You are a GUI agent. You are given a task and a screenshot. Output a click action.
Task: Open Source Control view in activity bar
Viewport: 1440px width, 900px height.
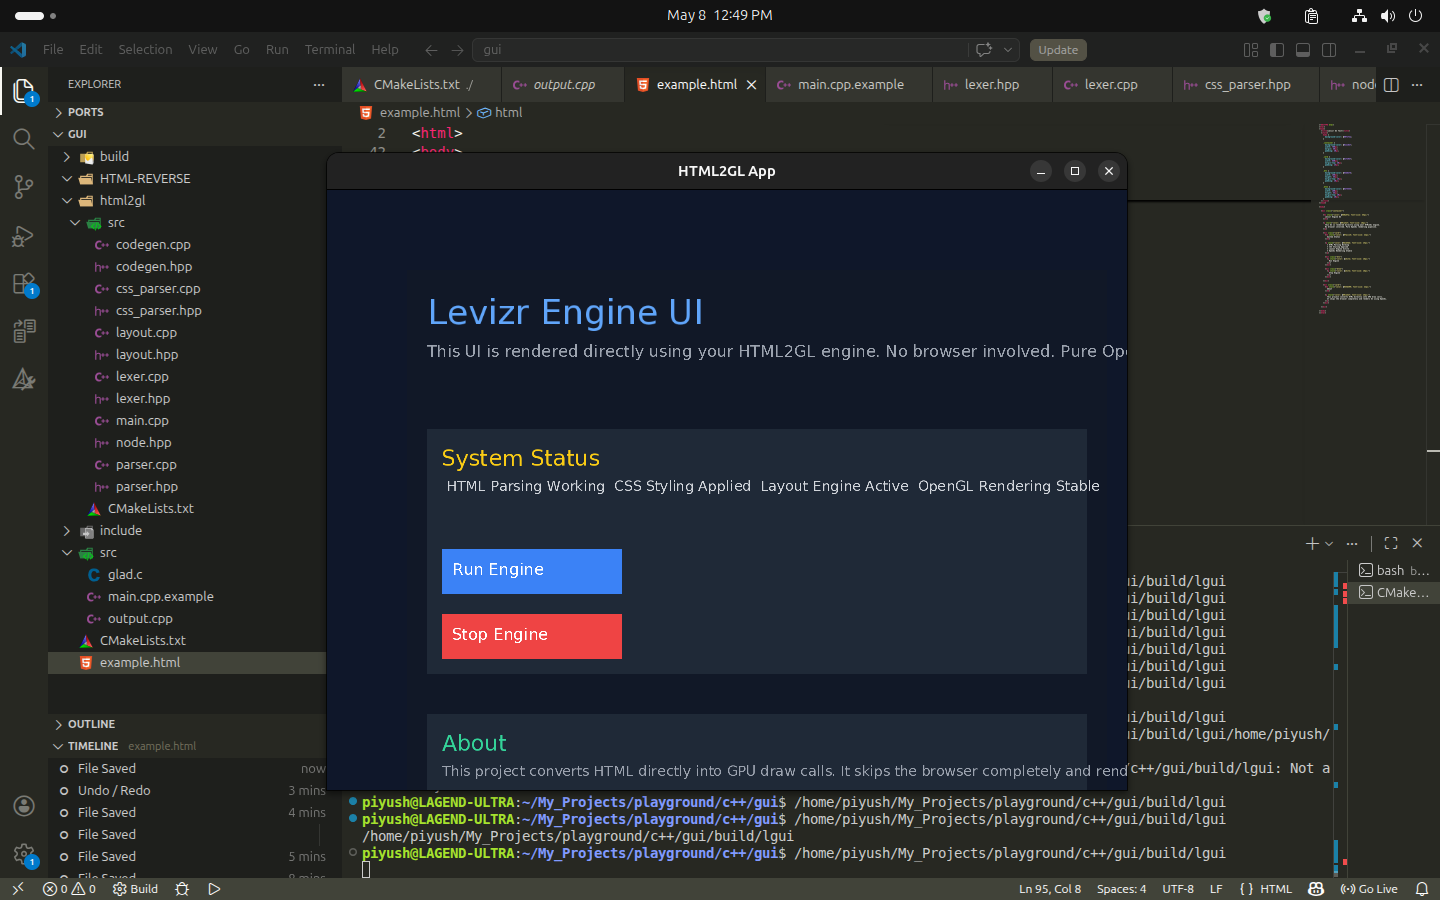[24, 187]
